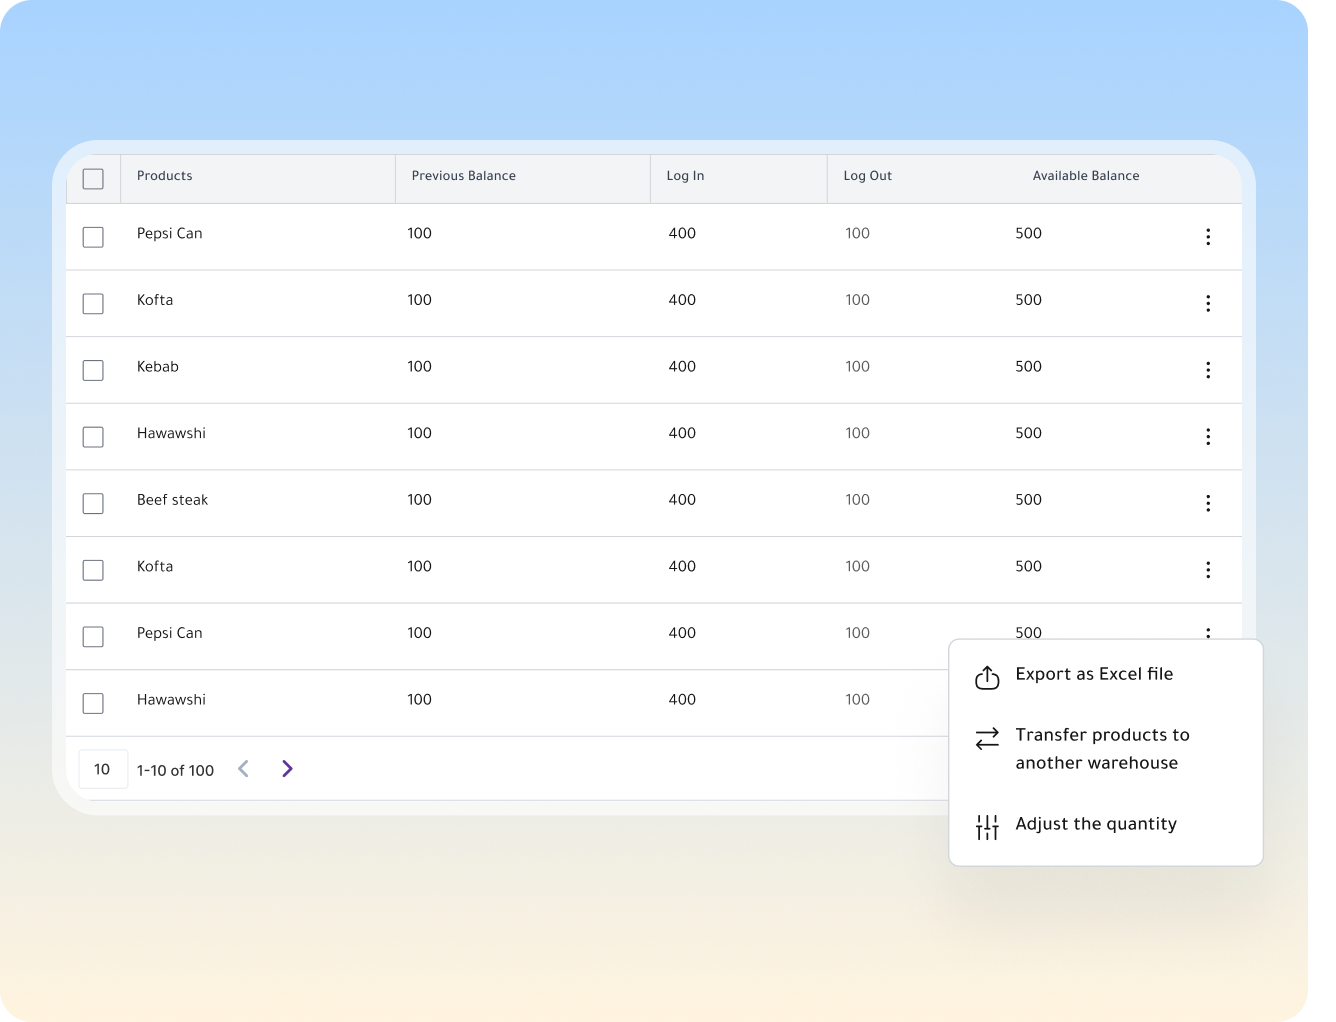Go to next page with right chevron

(x=287, y=768)
